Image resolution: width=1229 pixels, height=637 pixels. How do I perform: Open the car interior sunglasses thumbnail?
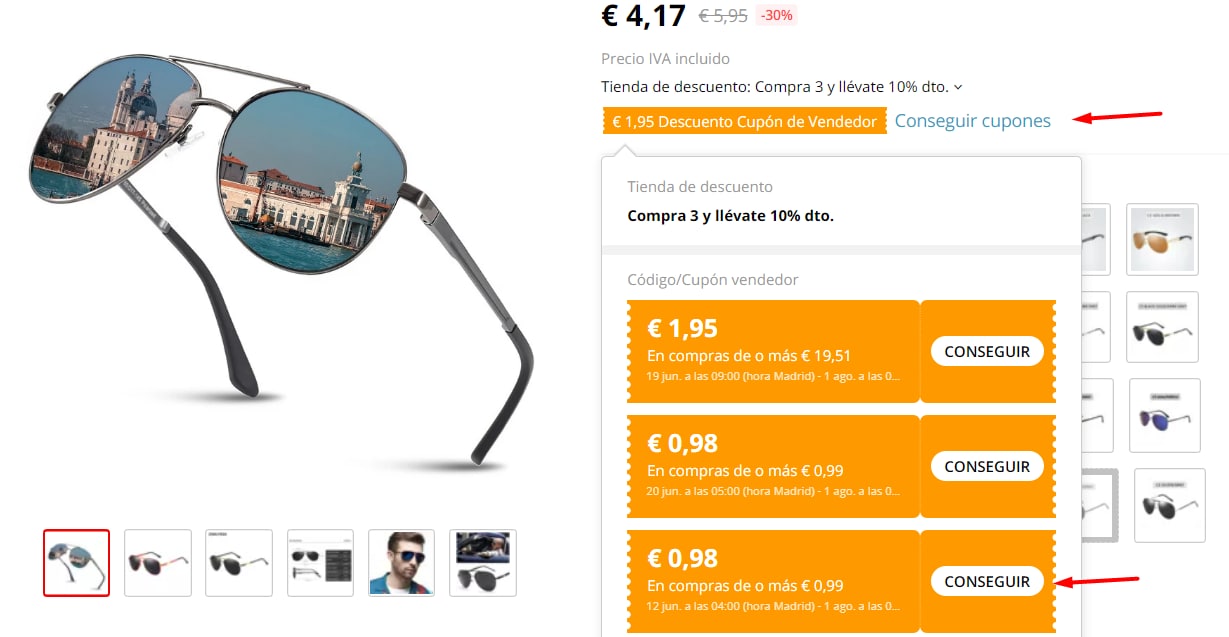tap(483, 563)
